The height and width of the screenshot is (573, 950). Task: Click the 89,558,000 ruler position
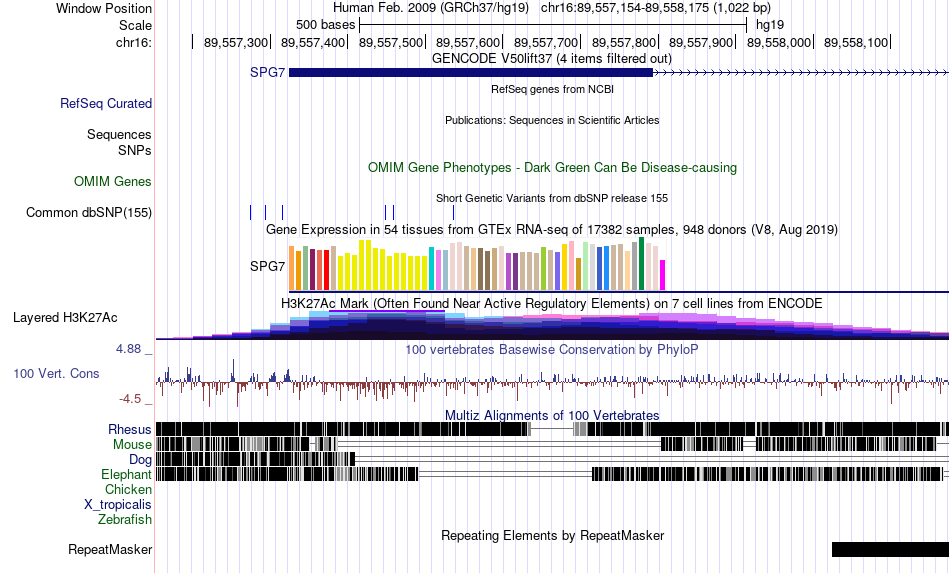pos(779,42)
